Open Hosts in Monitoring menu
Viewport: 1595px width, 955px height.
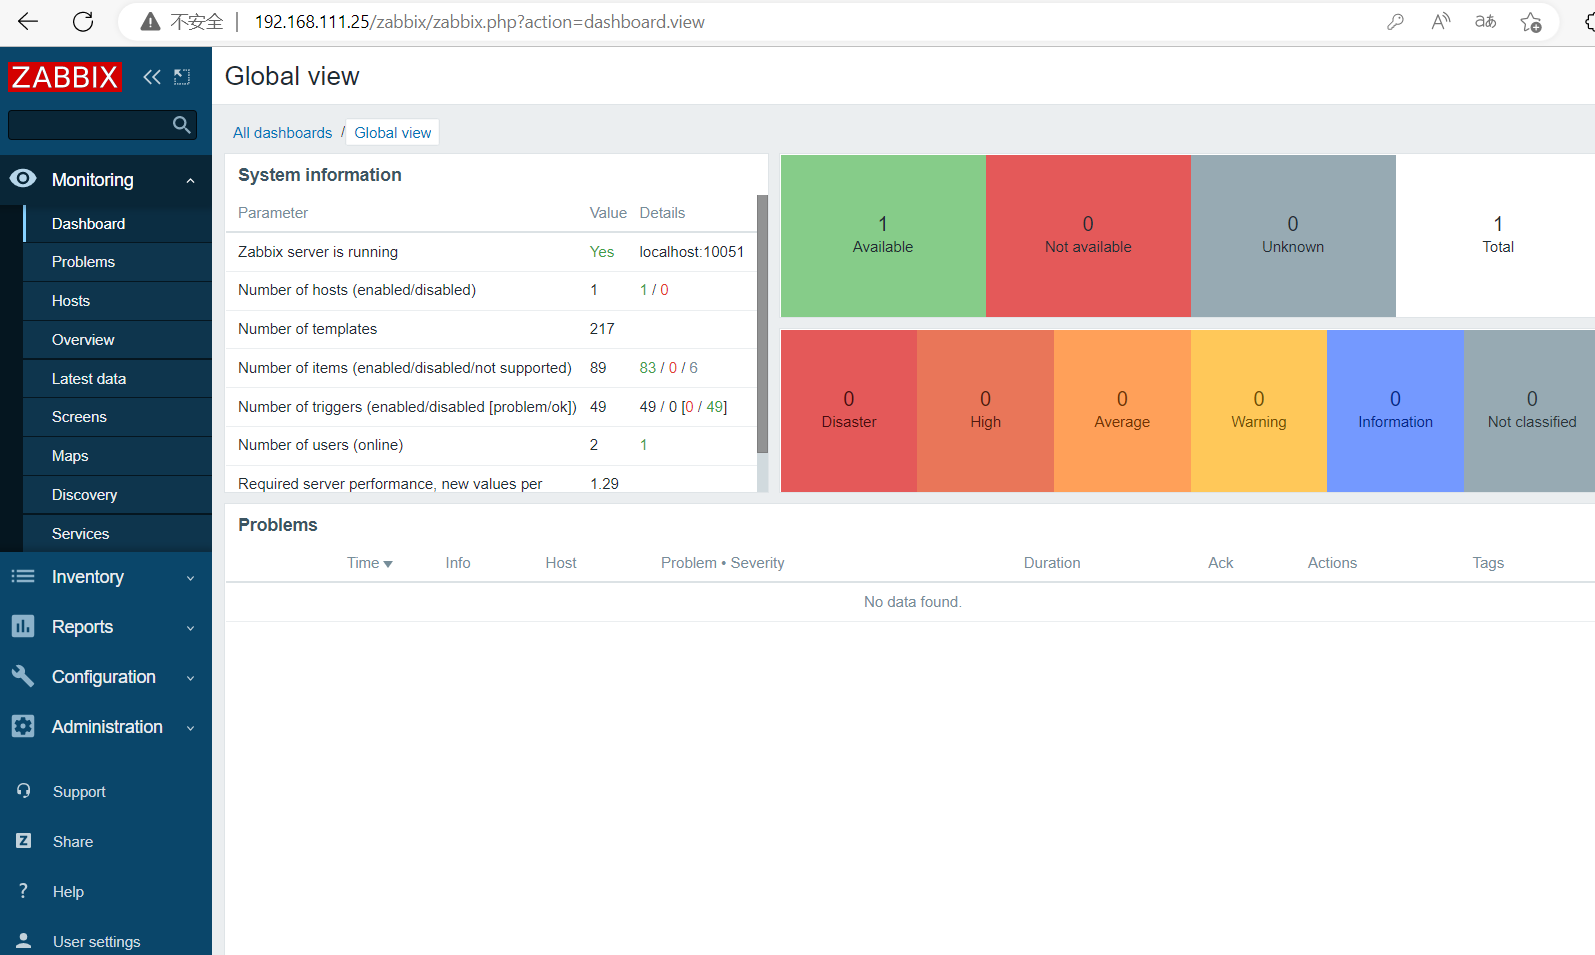(117, 301)
